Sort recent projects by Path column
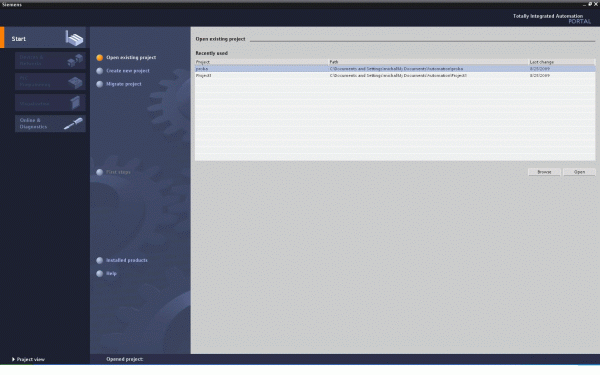Image resolution: width=600 pixels, height=375 pixels. click(429, 62)
